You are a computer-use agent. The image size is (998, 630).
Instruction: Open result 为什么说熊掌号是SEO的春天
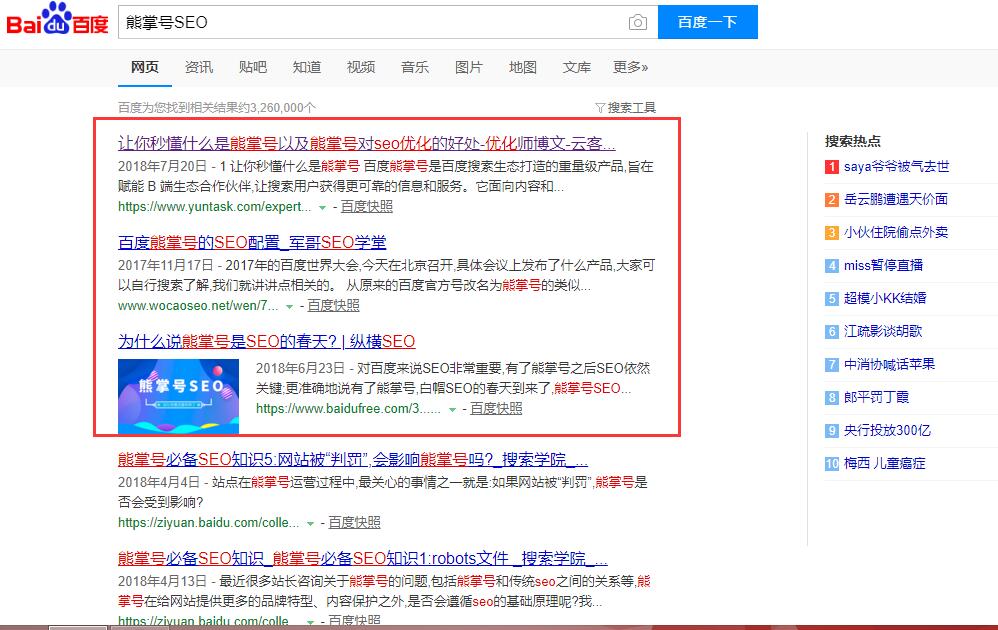pyautogui.click(x=266, y=341)
